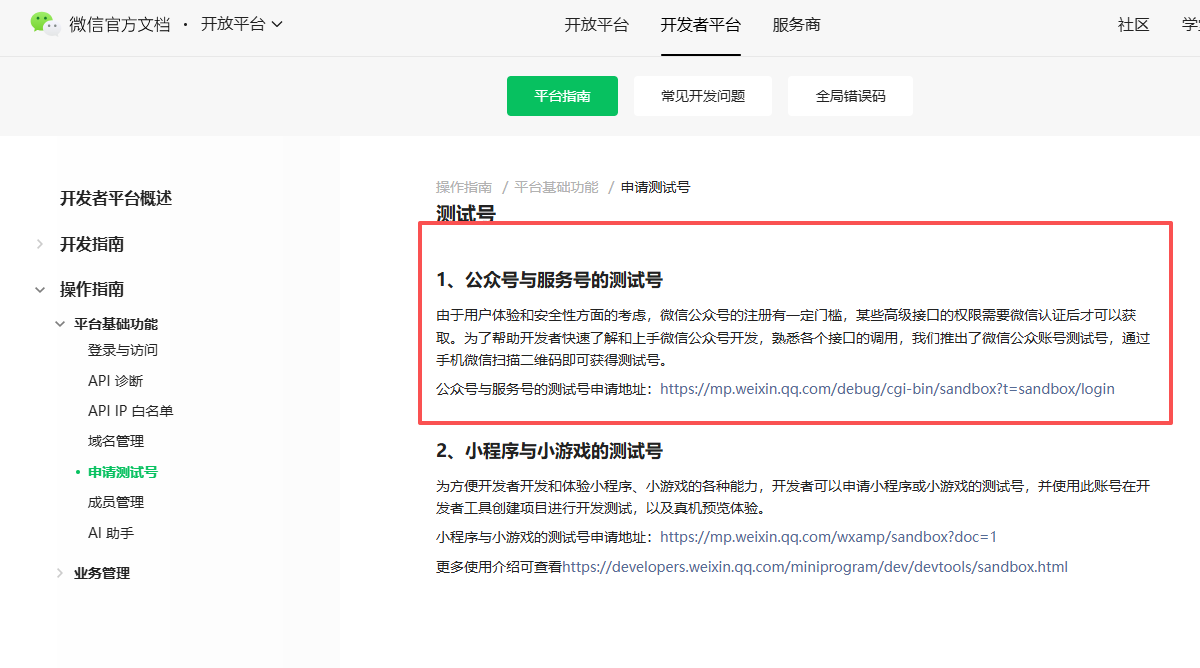Open the 微信官方文档 home link

[118, 24]
